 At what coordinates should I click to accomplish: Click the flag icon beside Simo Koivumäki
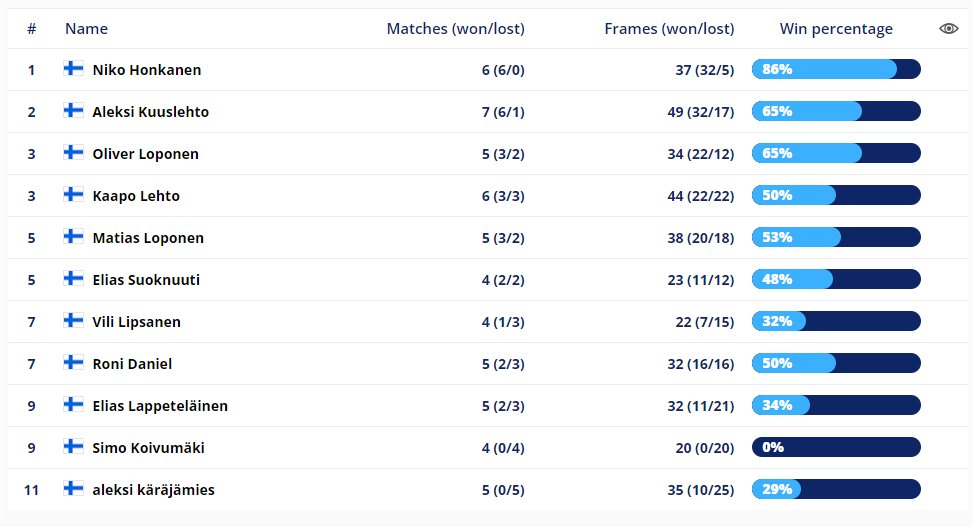[x=74, y=447]
